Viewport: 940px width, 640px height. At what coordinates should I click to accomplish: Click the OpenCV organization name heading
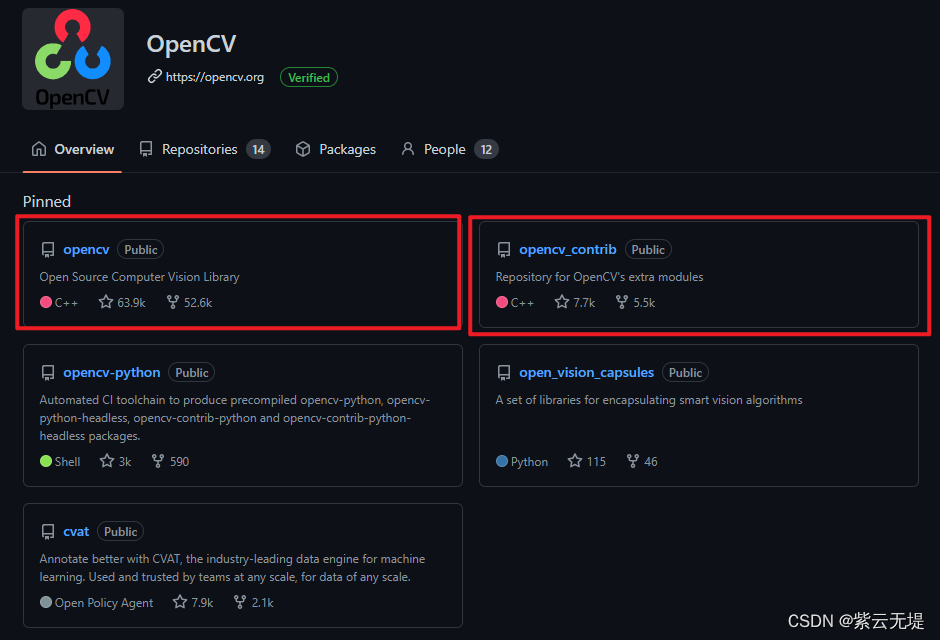[x=192, y=44]
